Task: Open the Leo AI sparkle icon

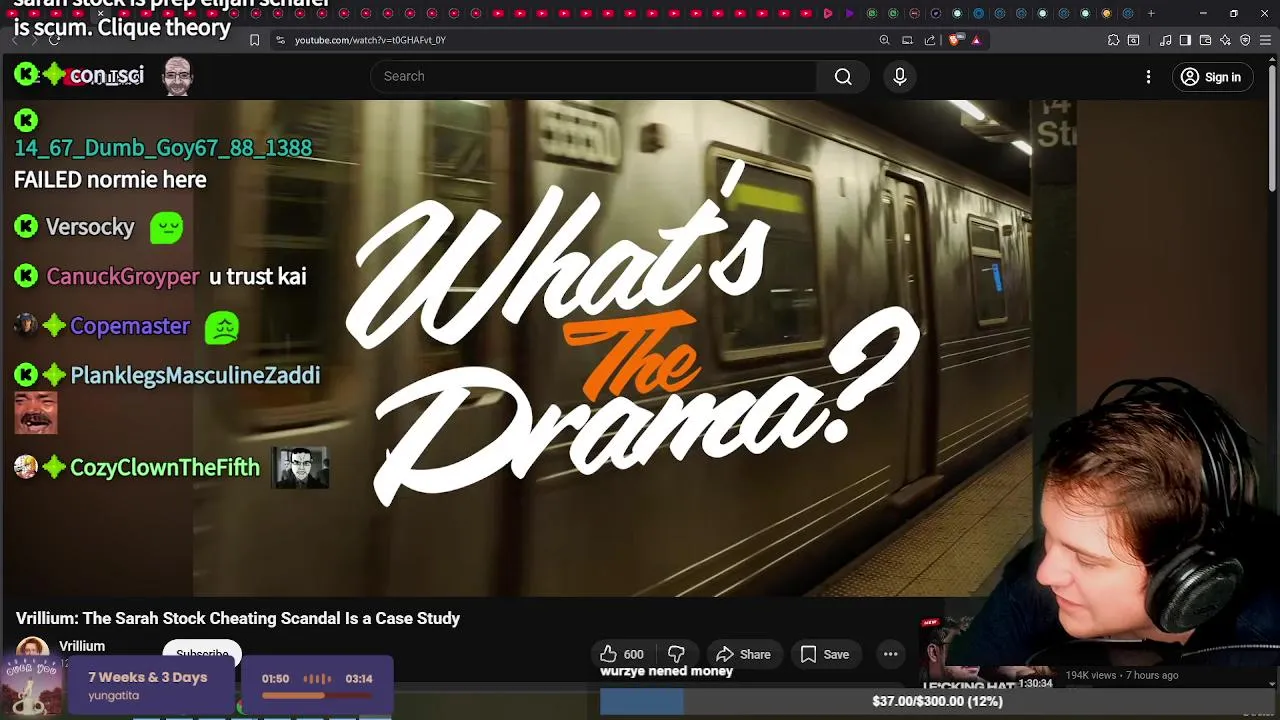Action: [1225, 40]
